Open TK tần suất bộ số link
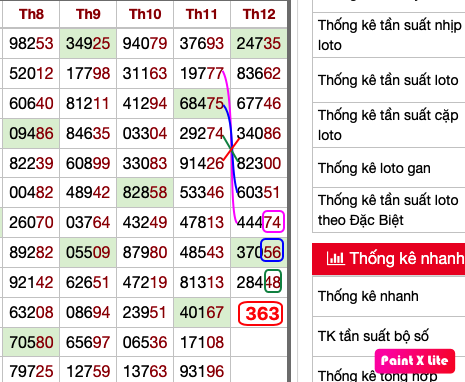 point(373,336)
